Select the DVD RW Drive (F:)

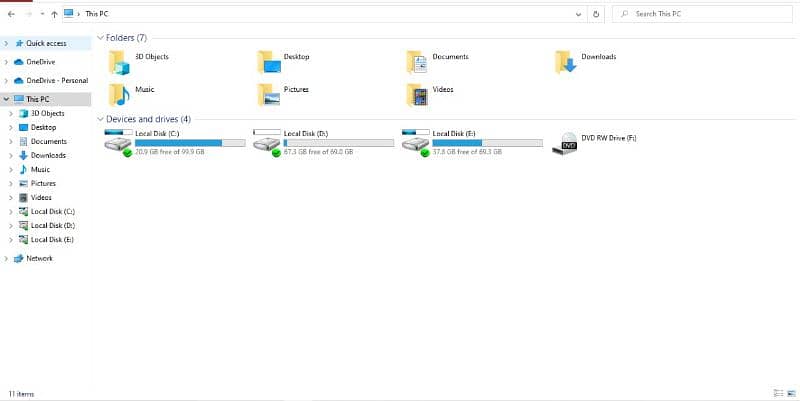click(x=568, y=142)
